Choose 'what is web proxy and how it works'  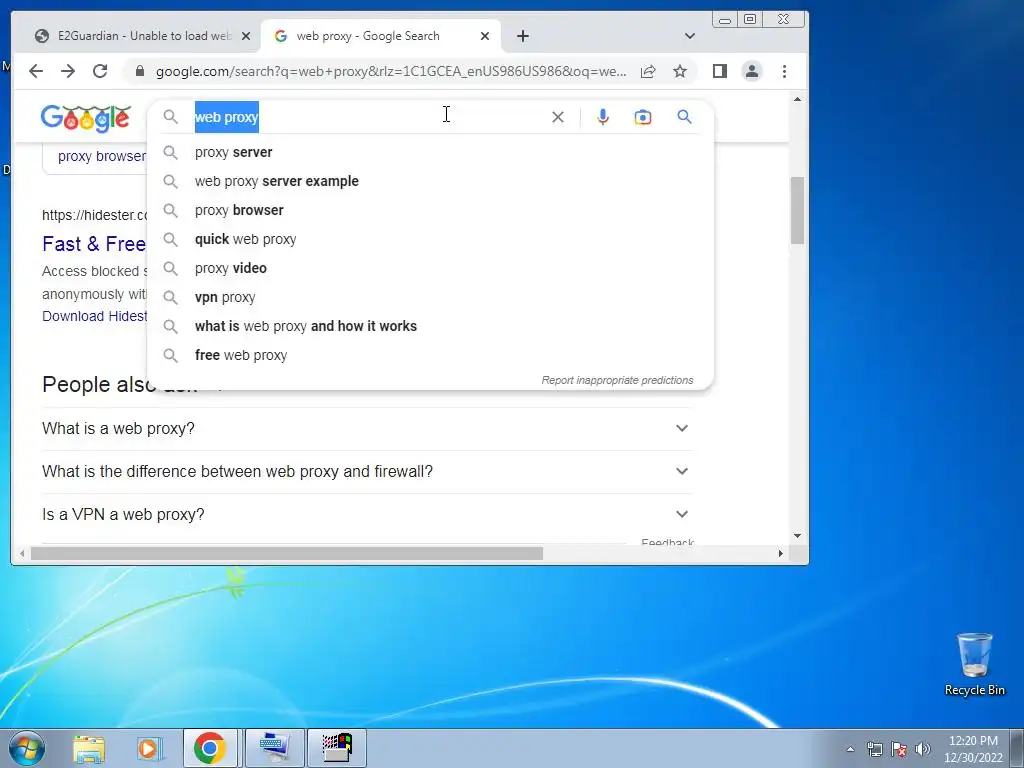(x=430, y=326)
